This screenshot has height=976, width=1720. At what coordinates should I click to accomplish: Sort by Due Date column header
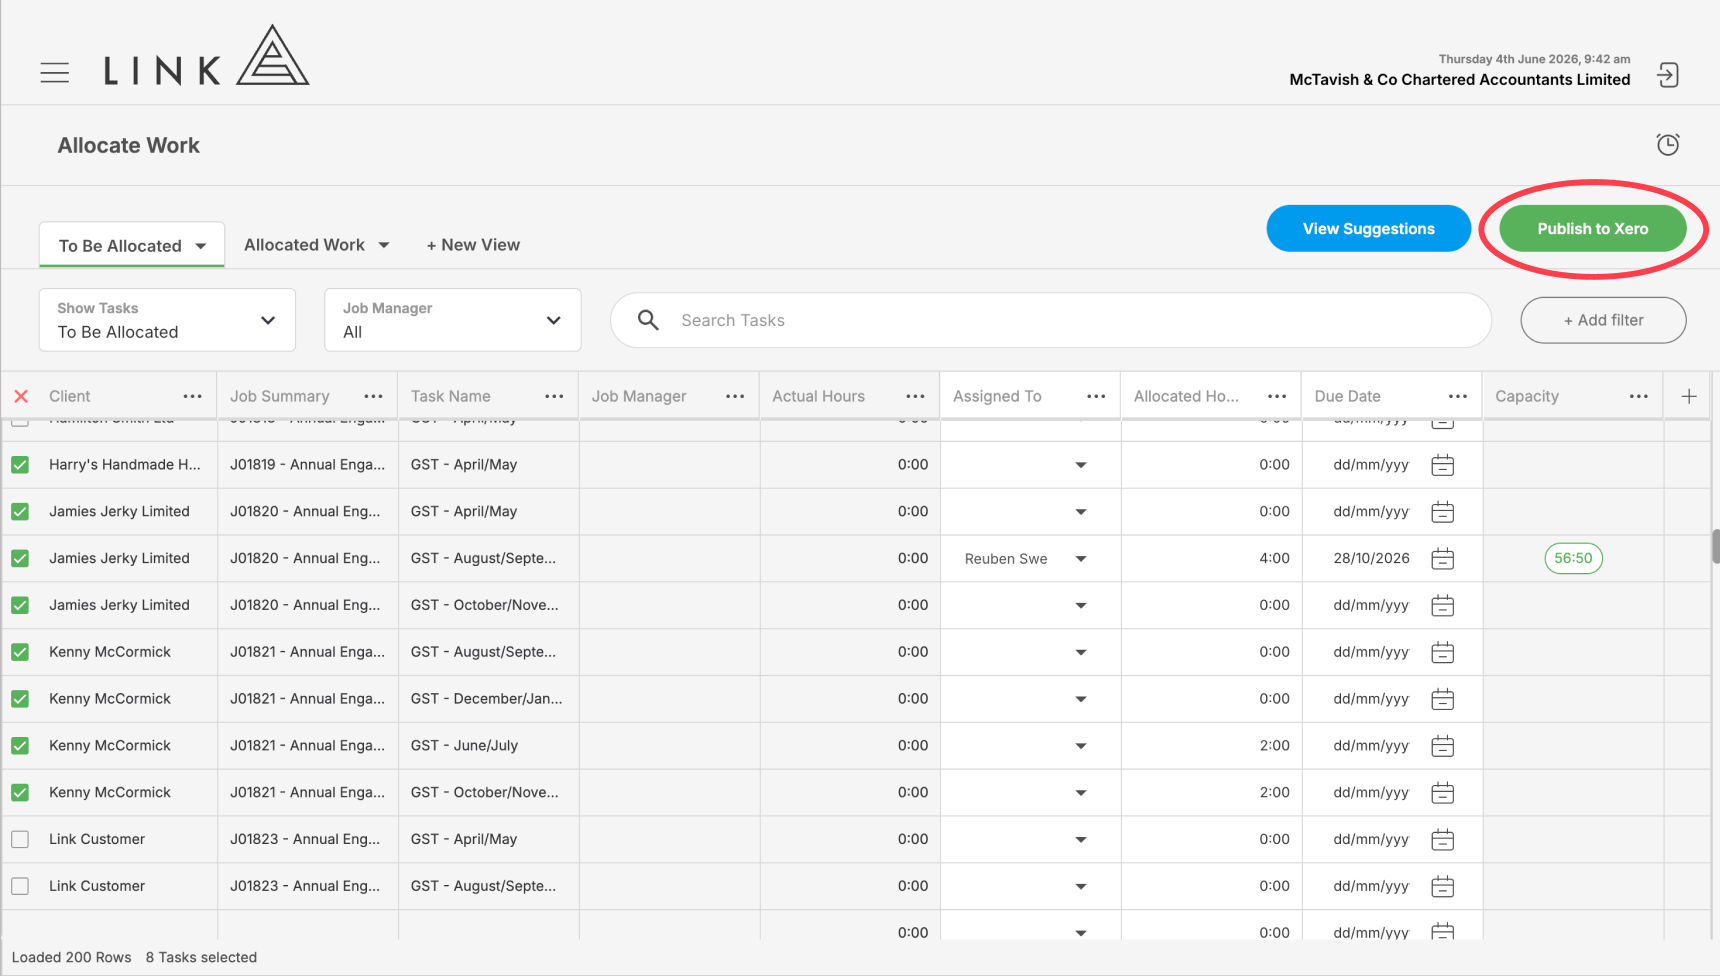point(1347,396)
